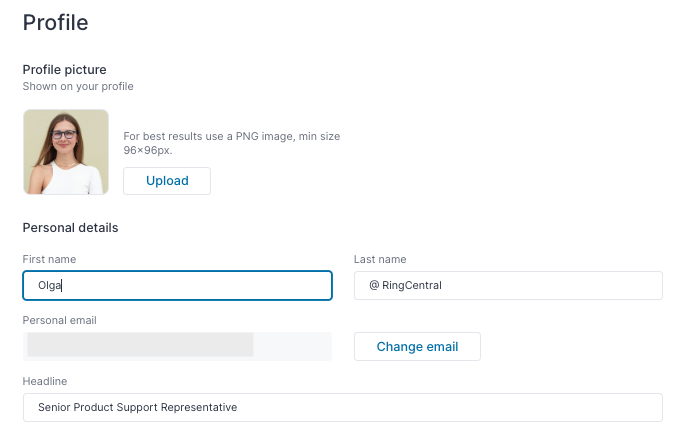Open the profile picture thumbnail
The image size is (674, 433).
pyautogui.click(x=66, y=152)
